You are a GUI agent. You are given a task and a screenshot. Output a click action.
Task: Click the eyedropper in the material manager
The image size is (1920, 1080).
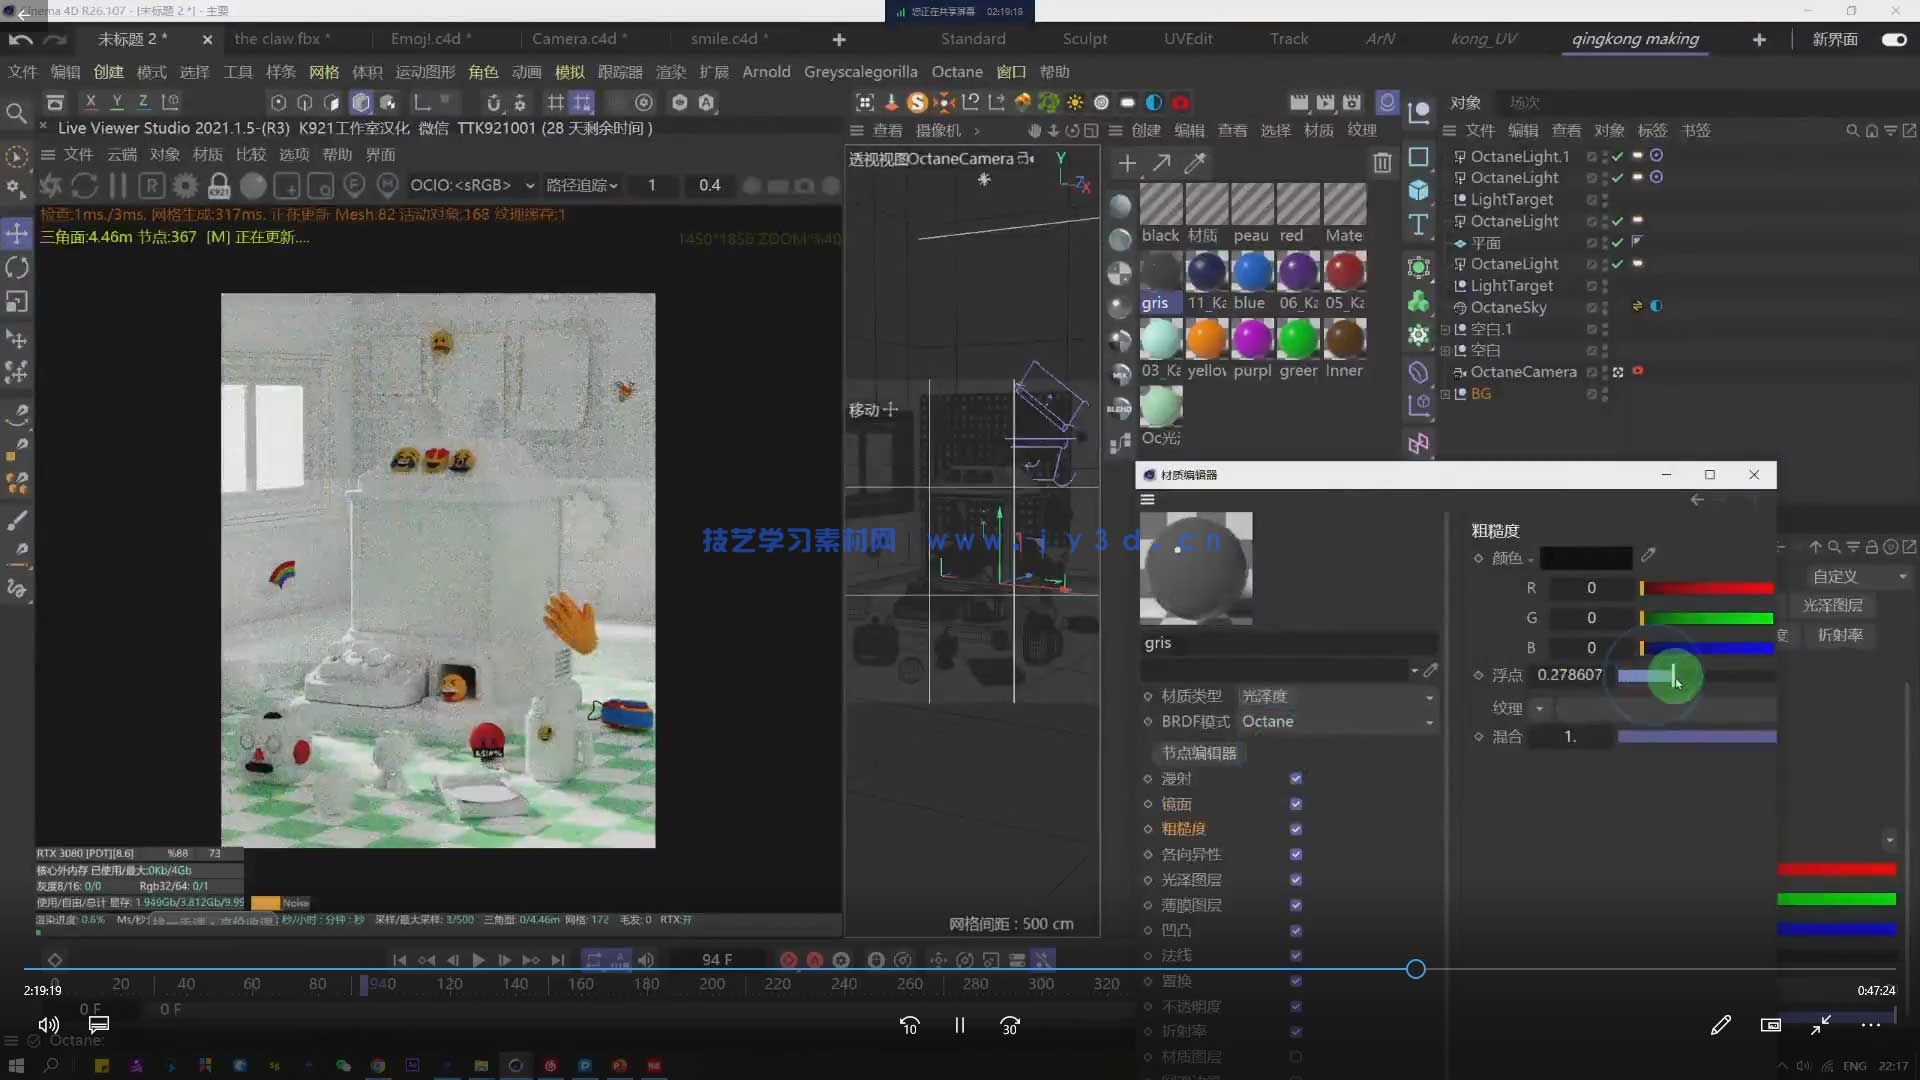pos(1195,163)
